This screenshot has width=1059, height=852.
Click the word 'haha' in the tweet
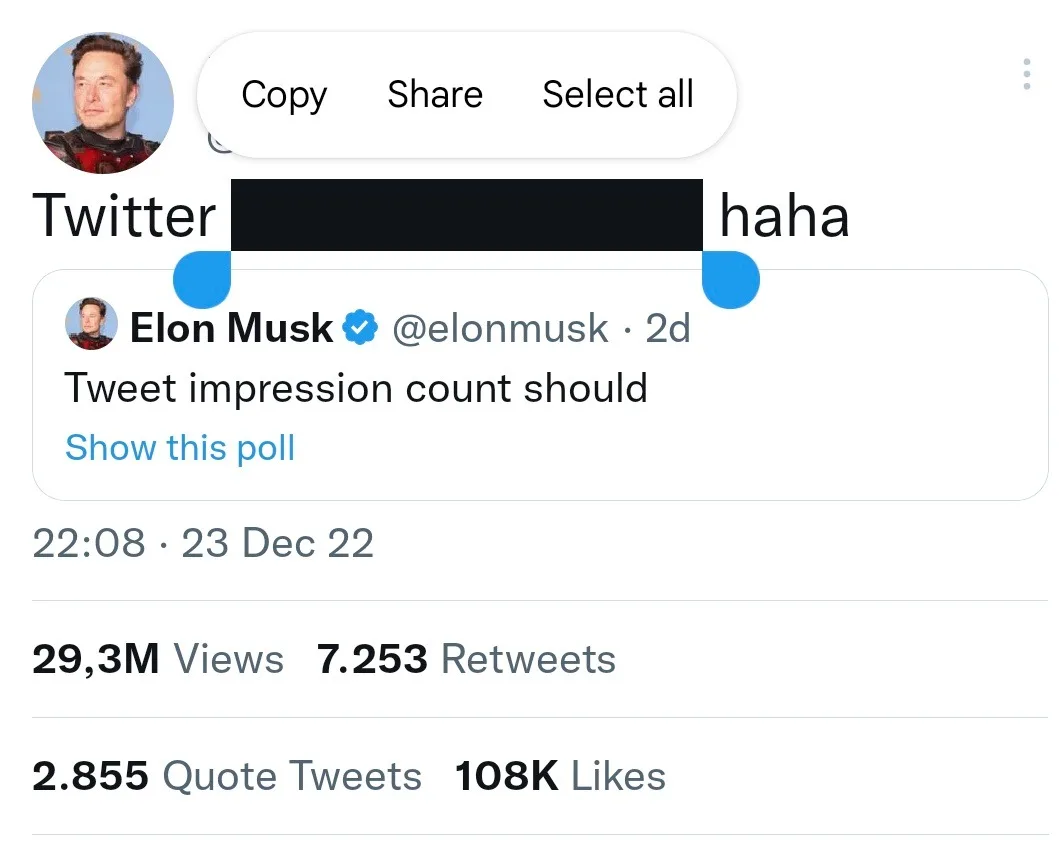784,216
